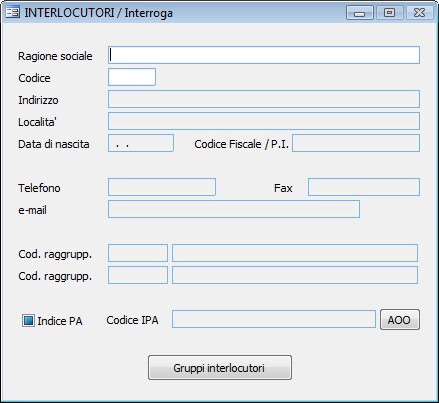Image resolution: width=439 pixels, height=403 pixels.
Task: Select the Indirizzo field
Action: pos(264,99)
